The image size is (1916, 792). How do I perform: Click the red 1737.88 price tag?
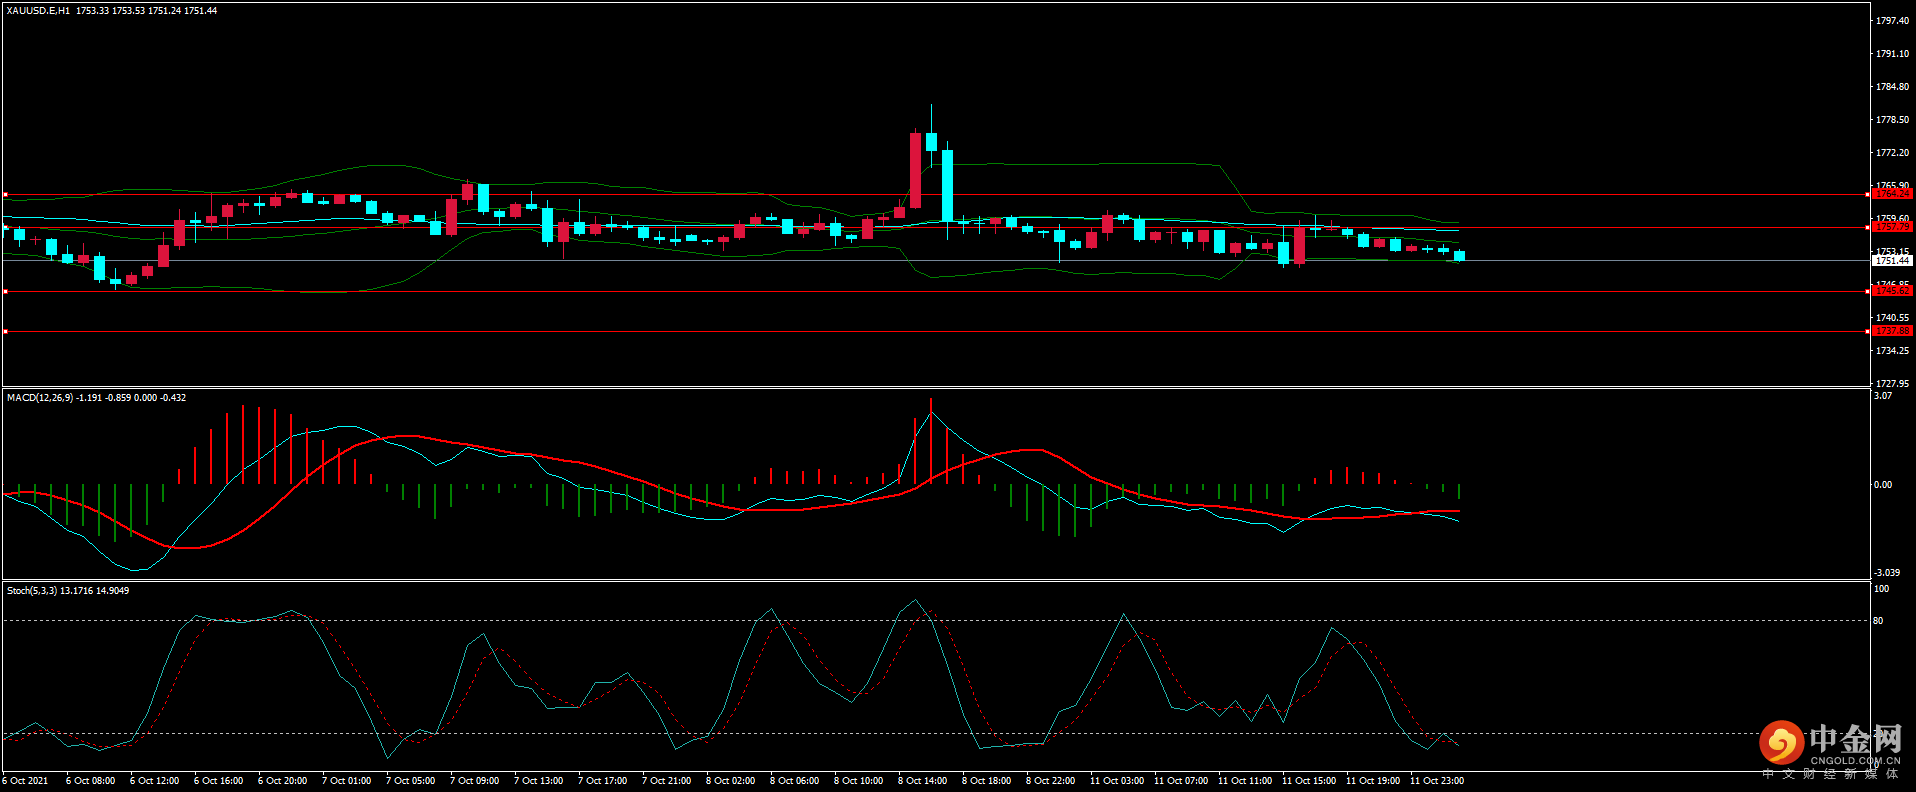click(x=1891, y=331)
